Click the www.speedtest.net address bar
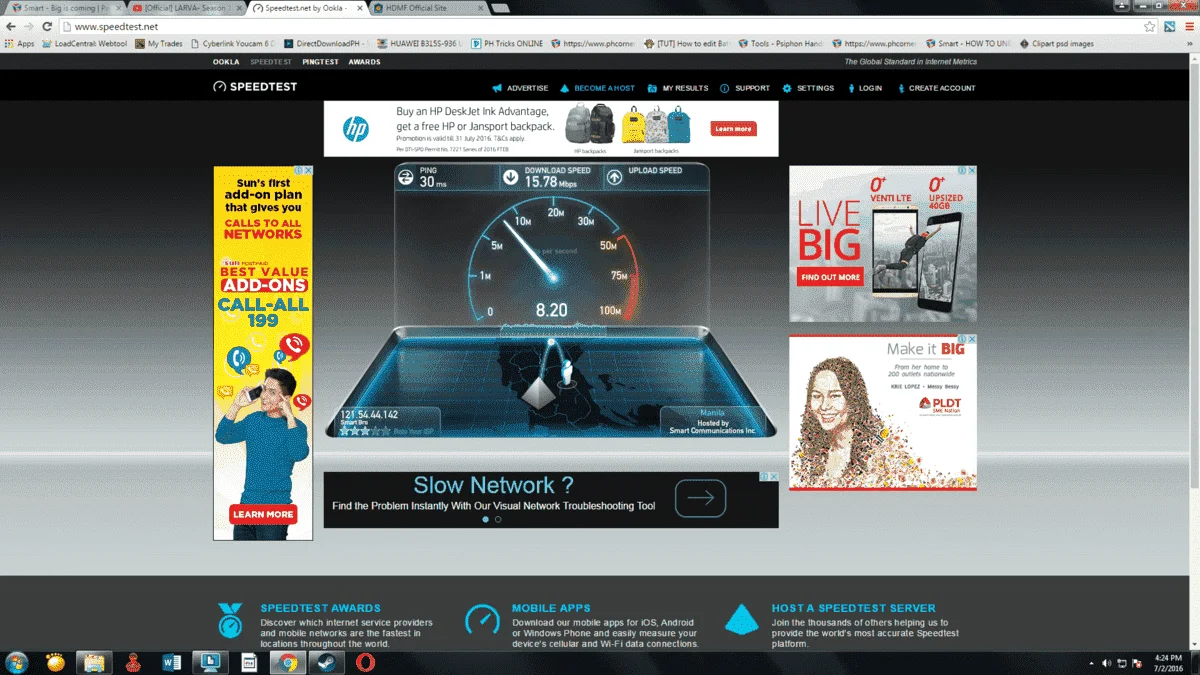The height and width of the screenshot is (675, 1200). (x=600, y=26)
